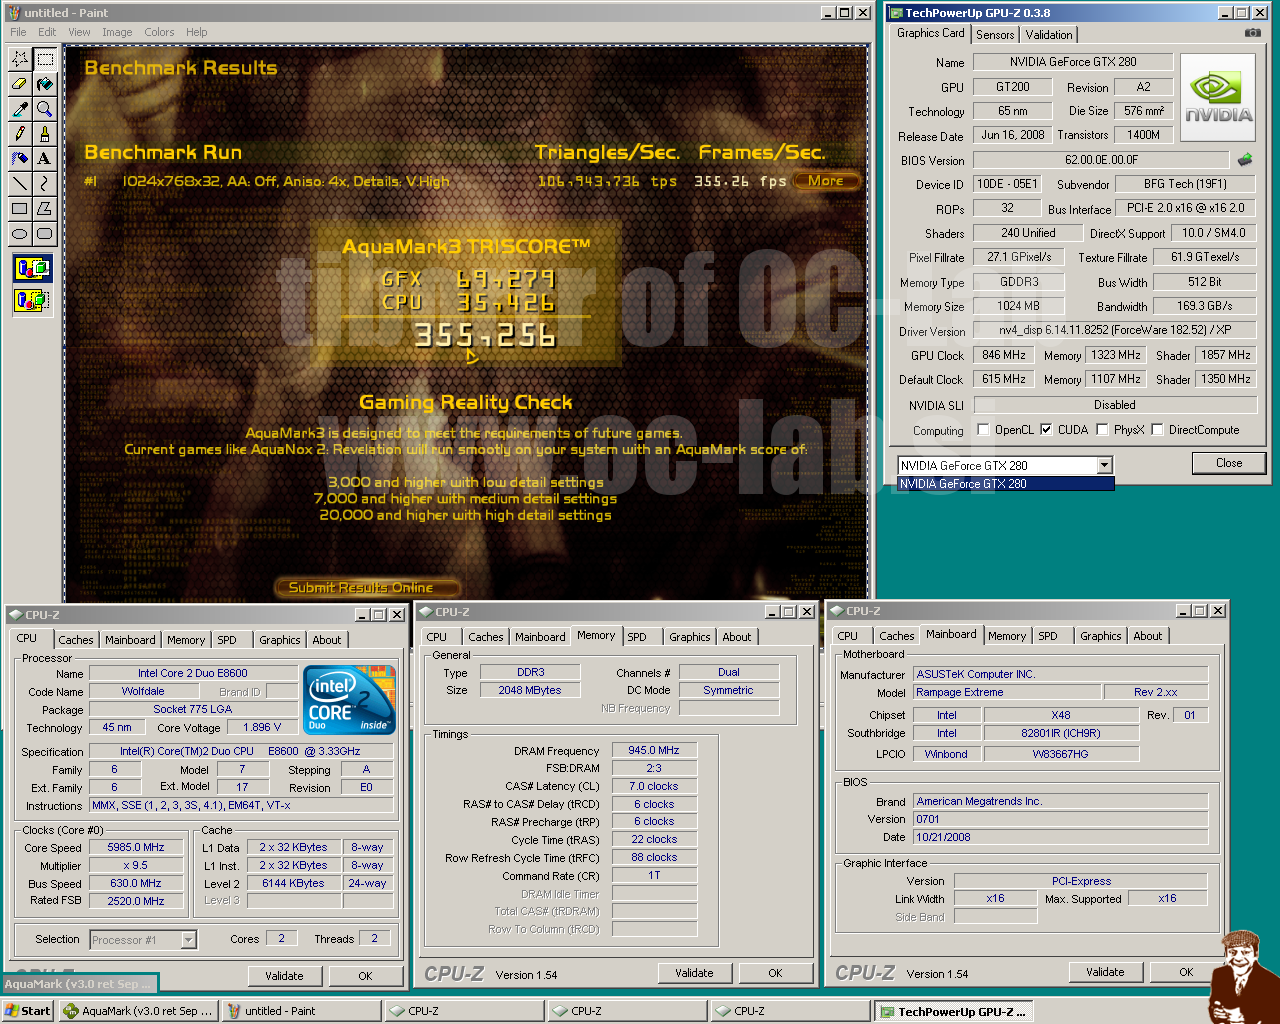This screenshot has width=1280, height=1024.
Task: Select the Brush tool in Paint
Action: [45, 134]
